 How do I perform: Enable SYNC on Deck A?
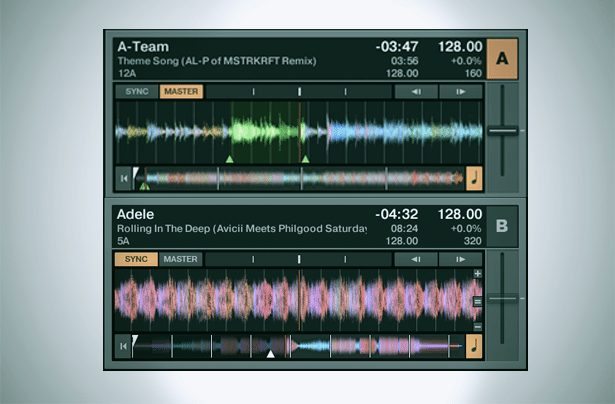(x=136, y=91)
